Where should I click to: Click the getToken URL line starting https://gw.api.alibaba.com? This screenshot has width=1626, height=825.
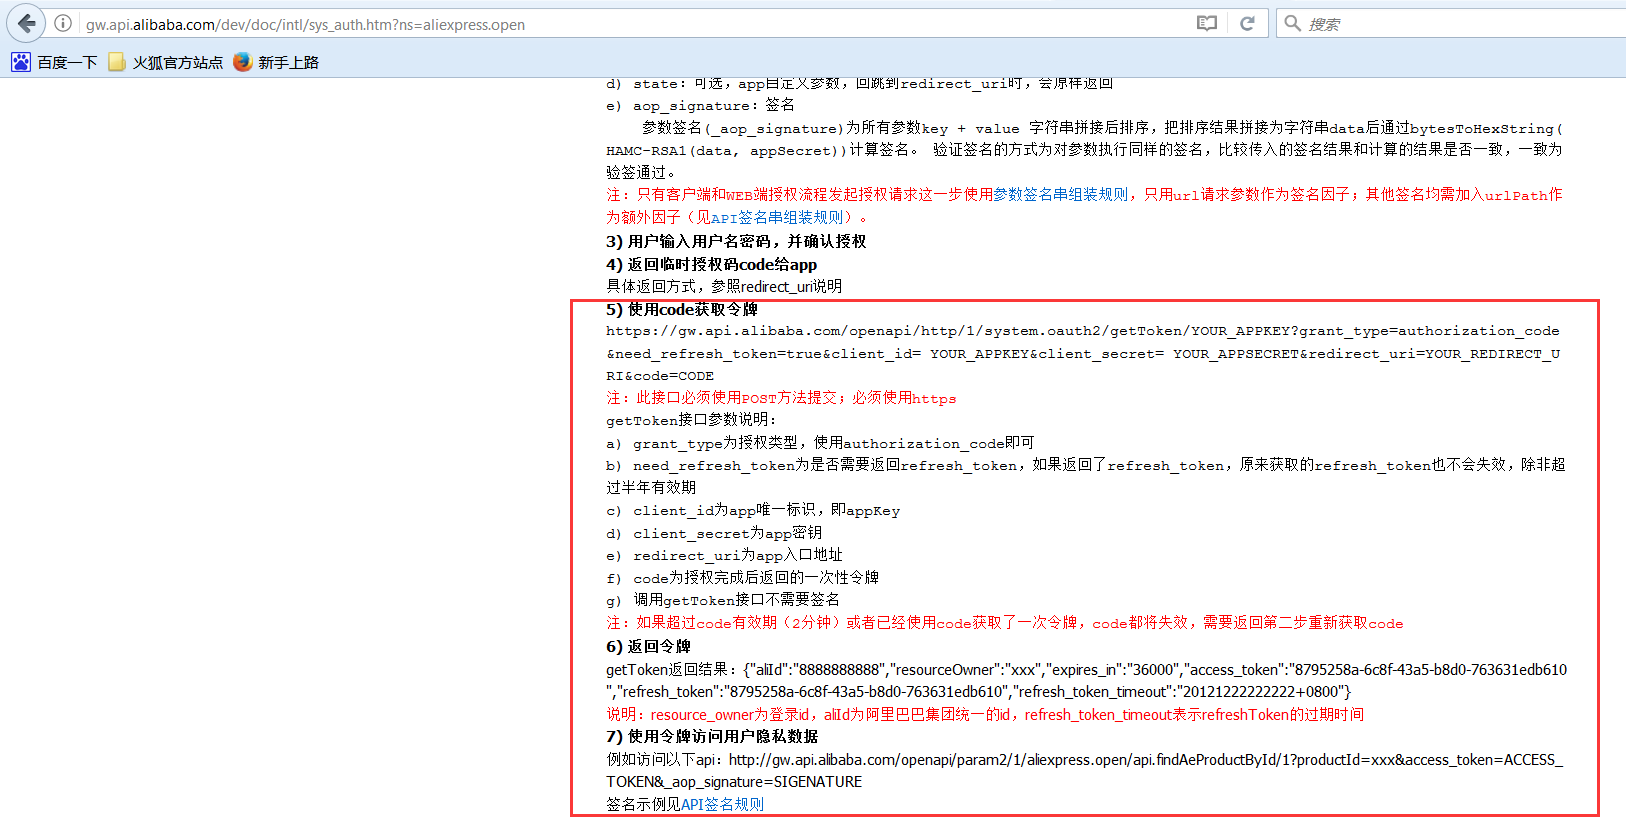(1083, 353)
